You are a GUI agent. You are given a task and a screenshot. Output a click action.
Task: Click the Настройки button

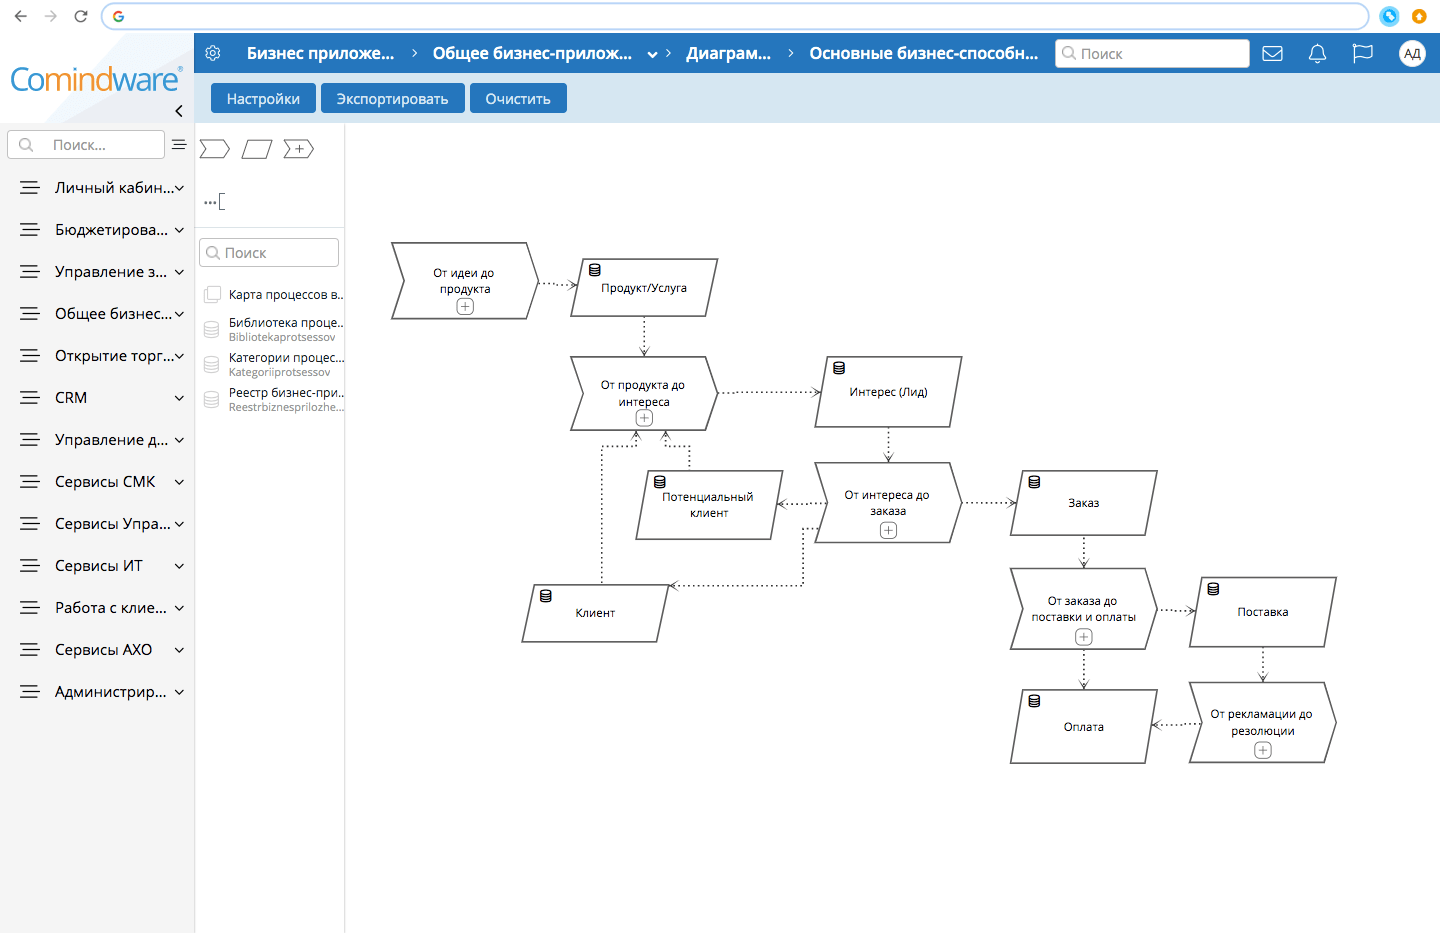click(263, 98)
